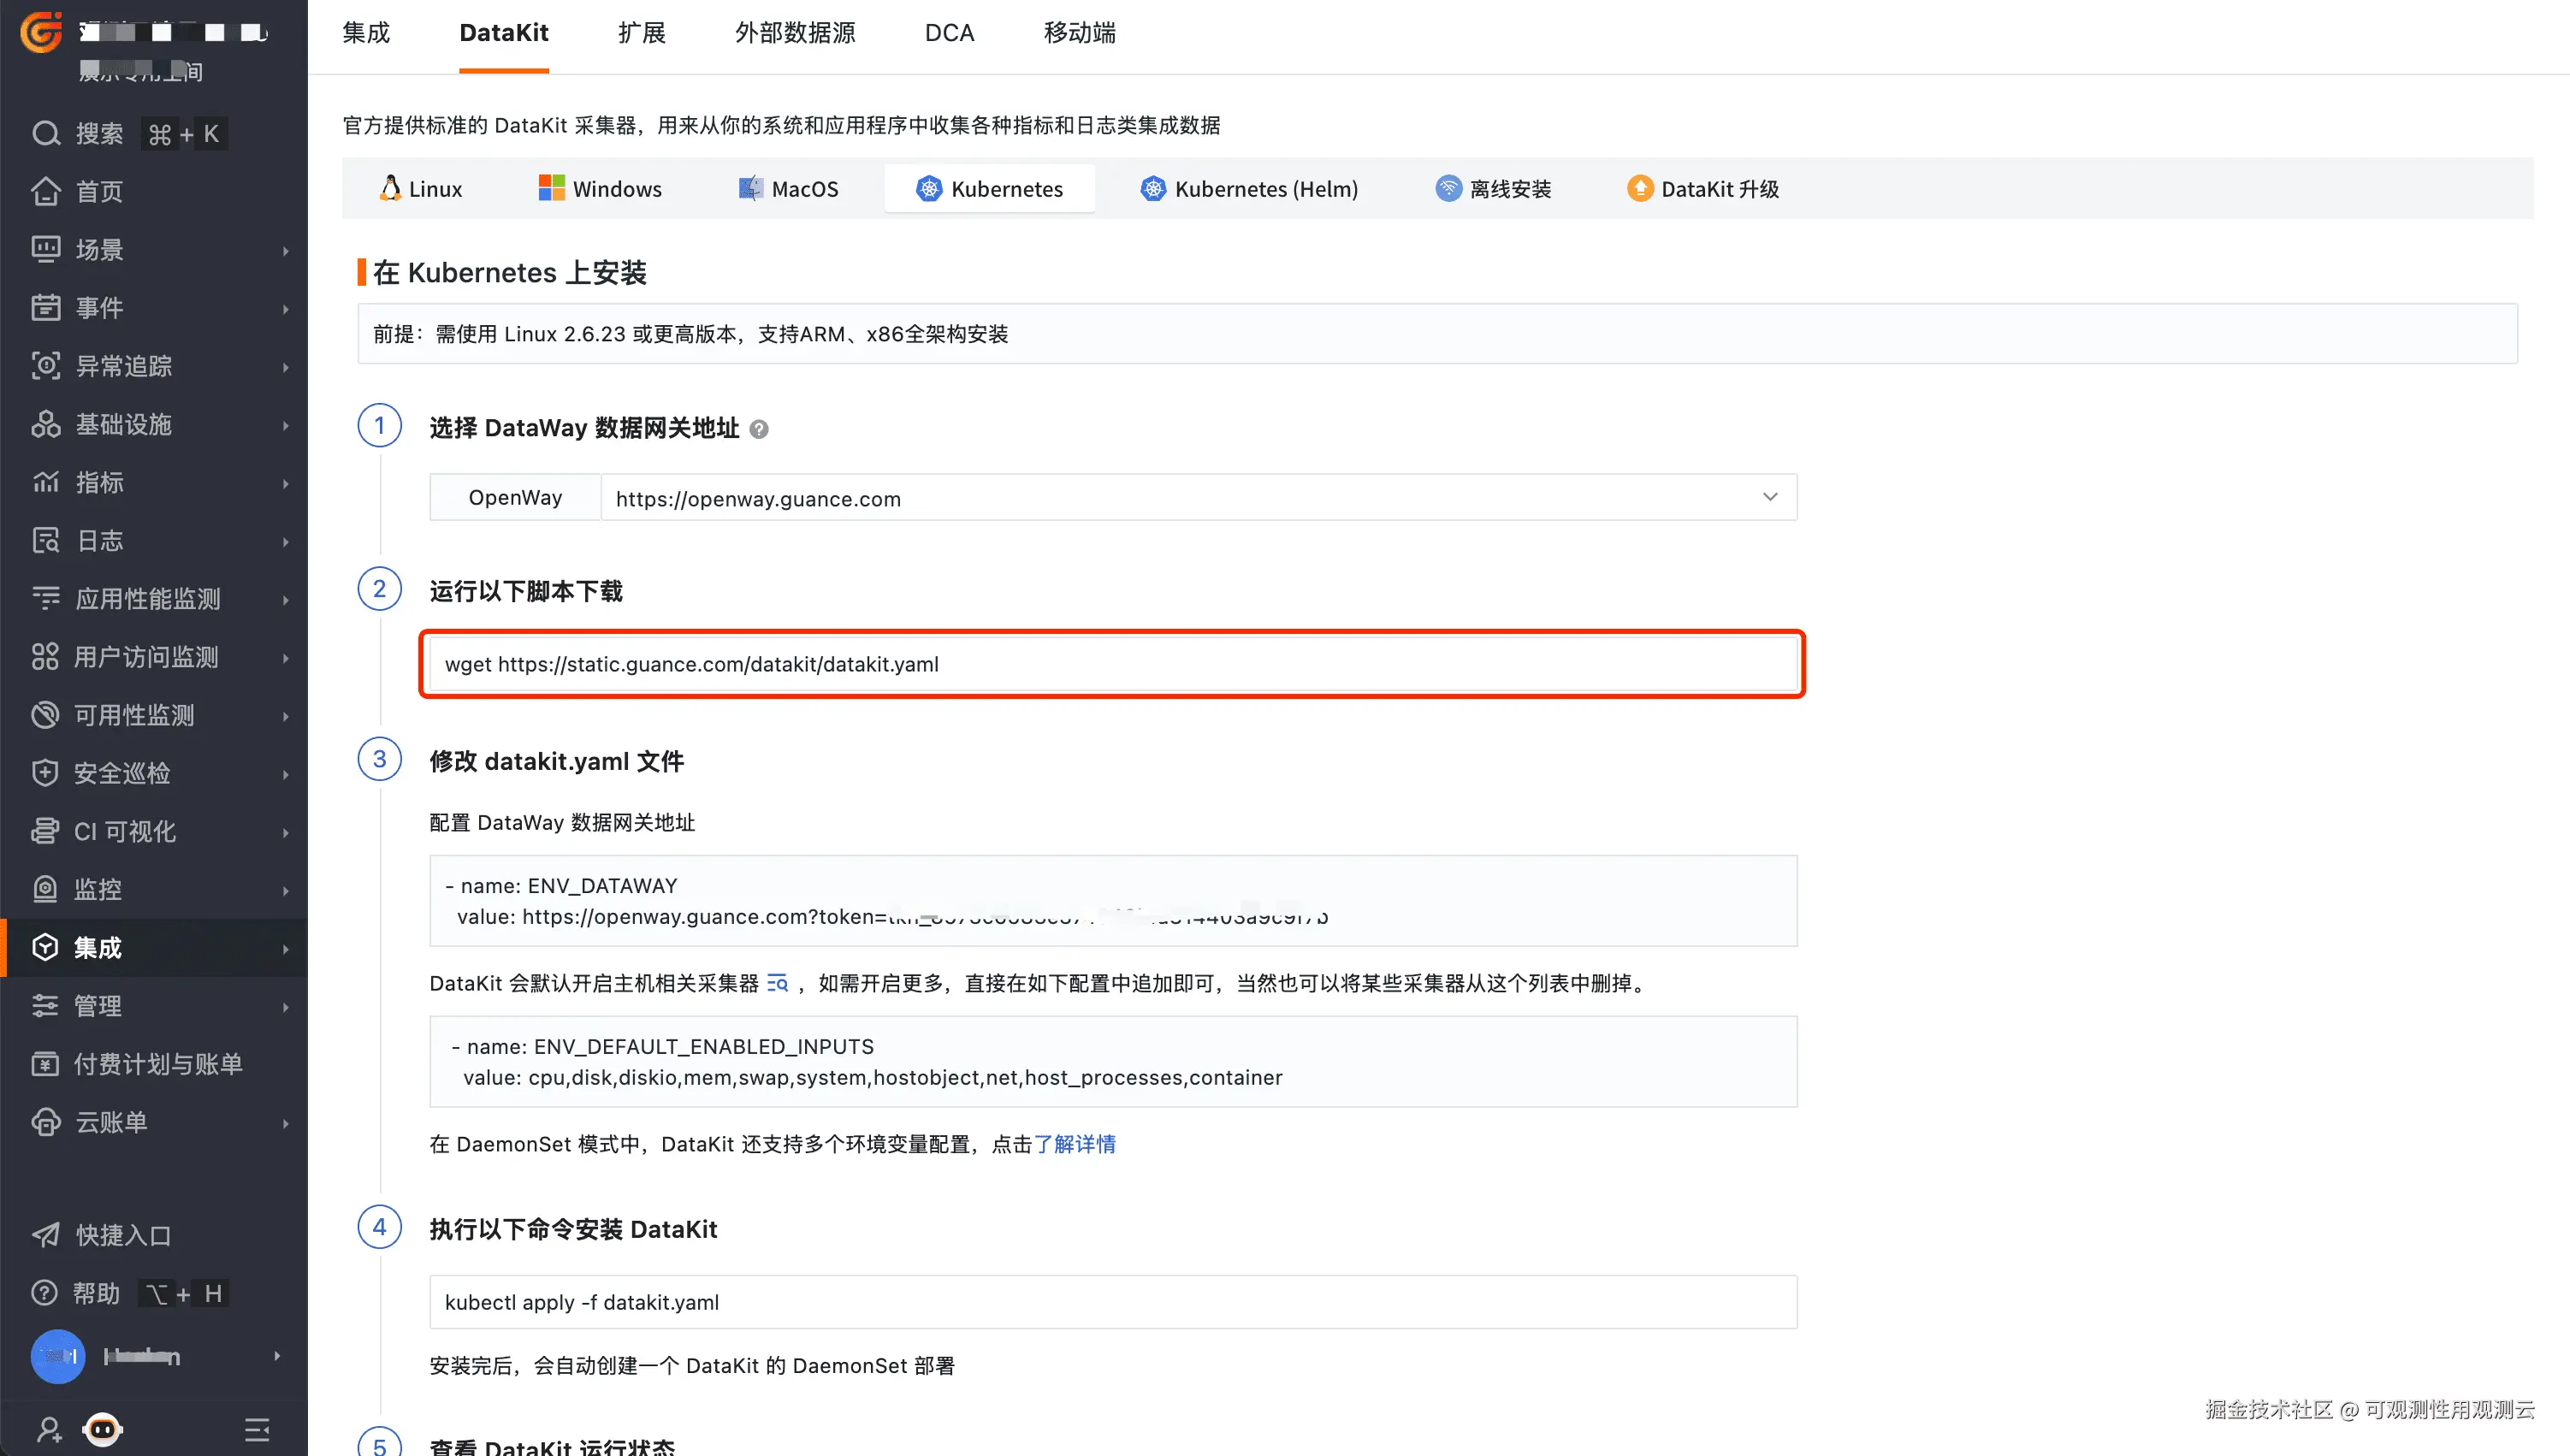Open the robot assistant icon at bottom

[x=103, y=1429]
